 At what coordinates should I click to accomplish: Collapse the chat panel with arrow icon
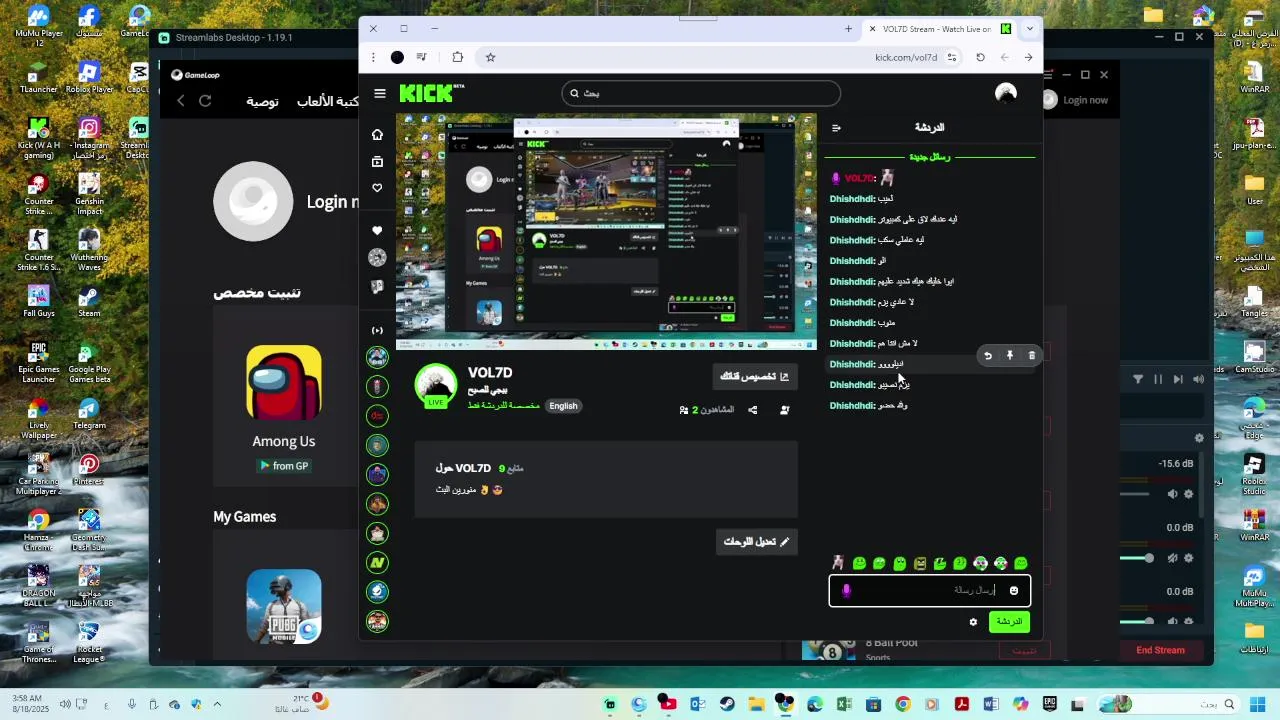point(837,128)
